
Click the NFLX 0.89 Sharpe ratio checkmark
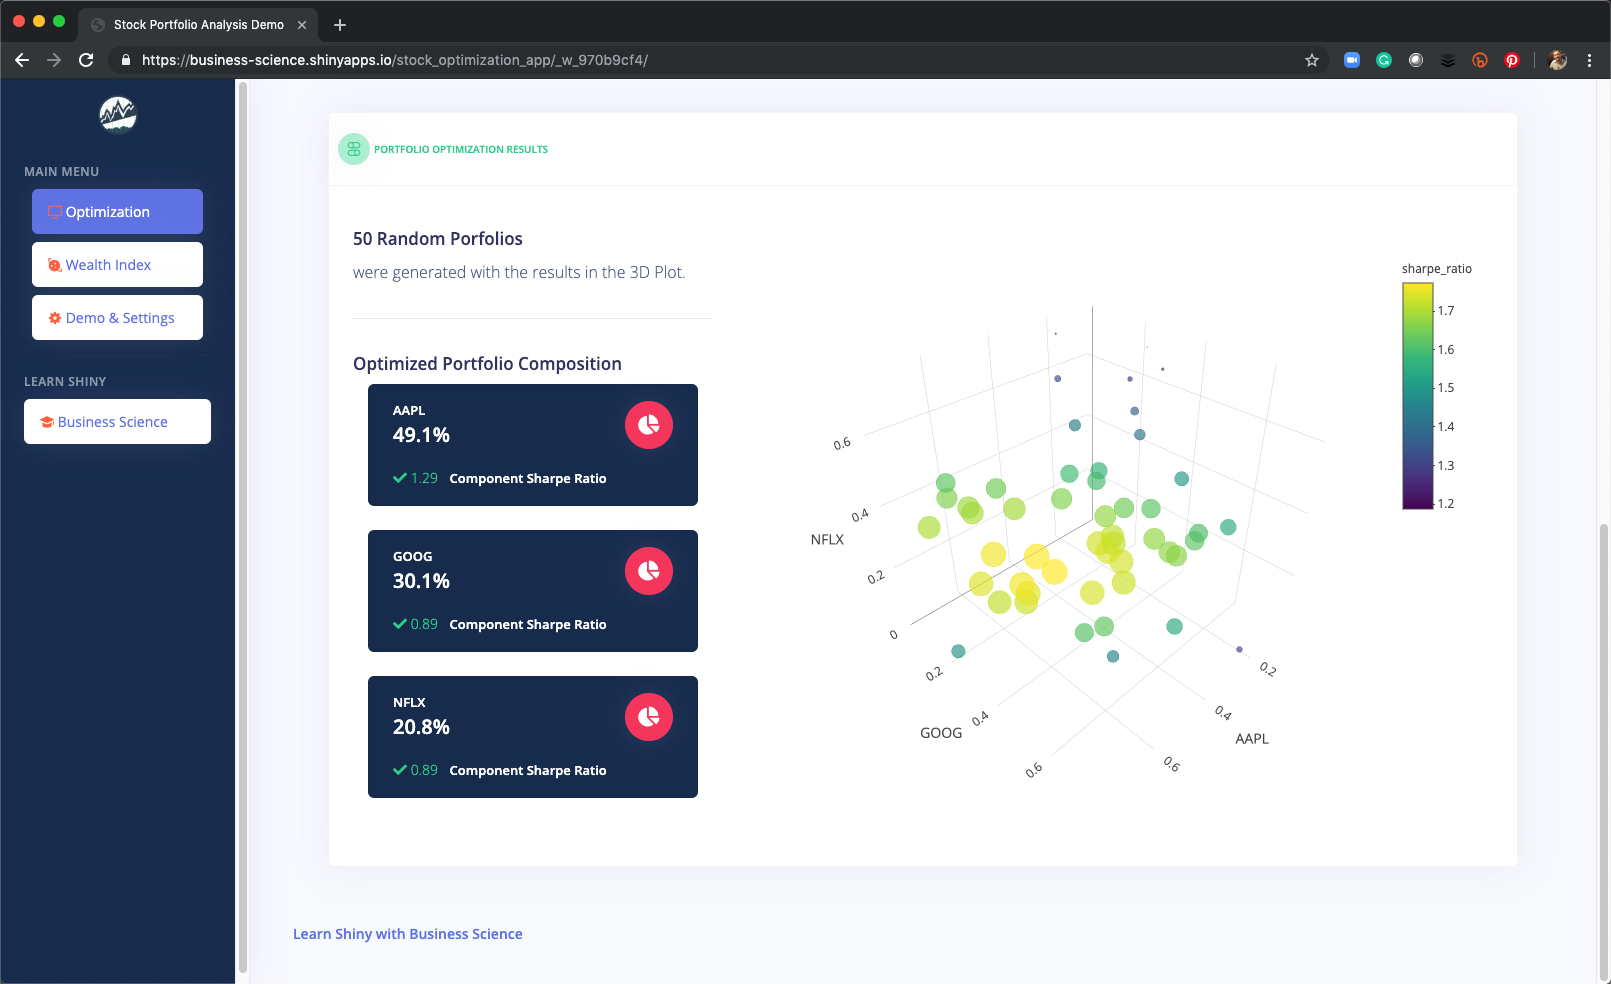click(x=400, y=770)
